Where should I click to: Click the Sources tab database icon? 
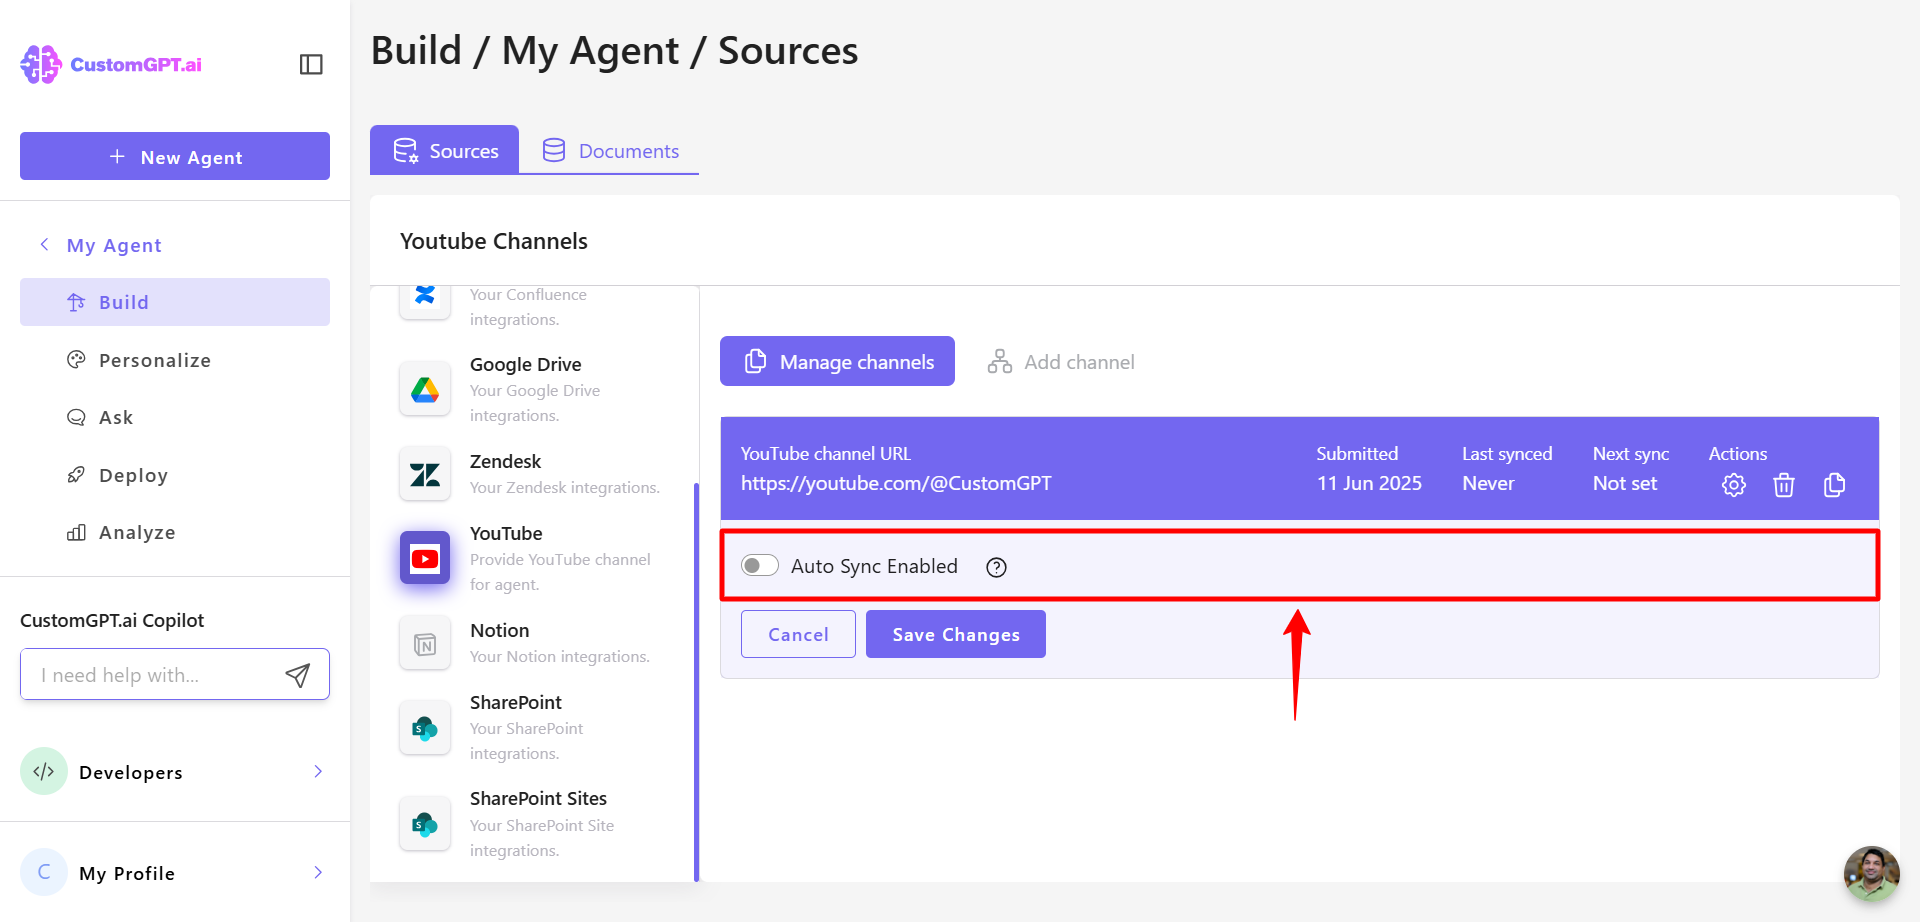406,151
